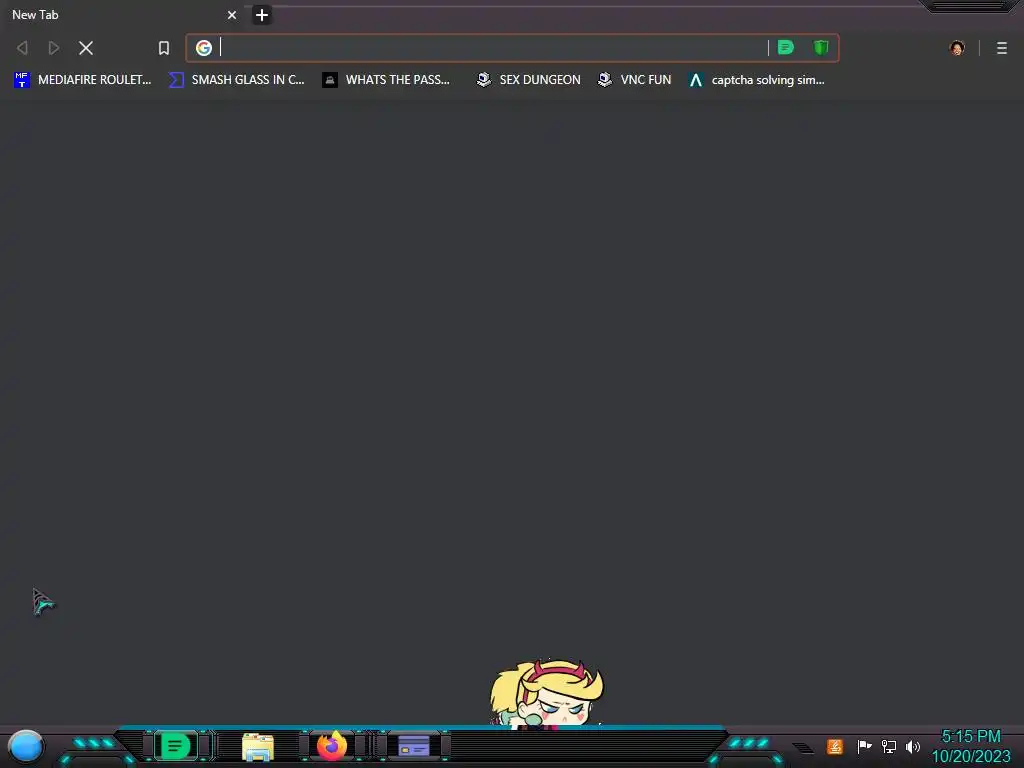The height and width of the screenshot is (768, 1024).
Task: Open the green chat app on the taskbar
Action: click(175, 746)
